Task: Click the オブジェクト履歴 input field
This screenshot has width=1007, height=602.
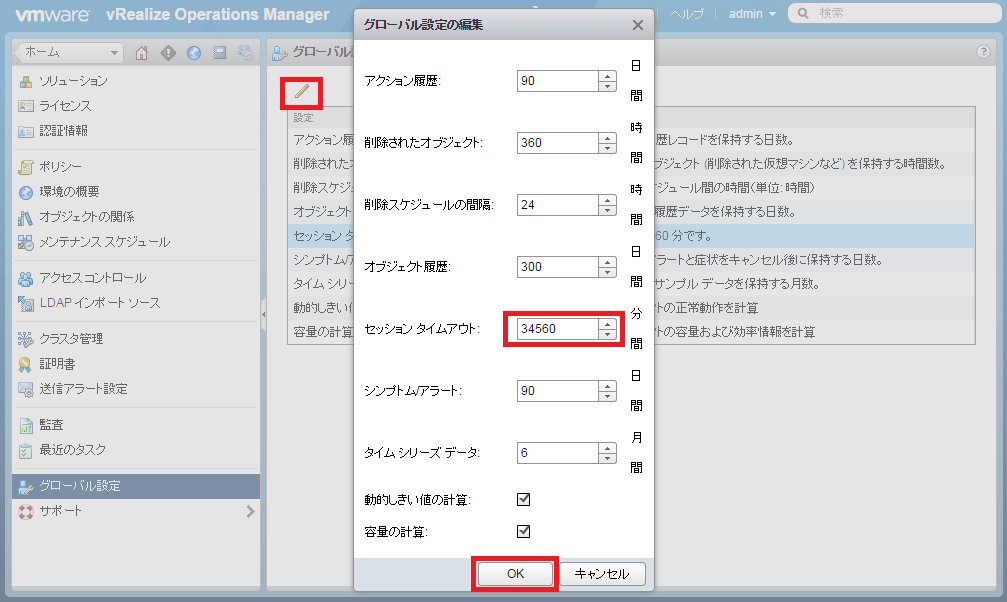Action: click(558, 267)
